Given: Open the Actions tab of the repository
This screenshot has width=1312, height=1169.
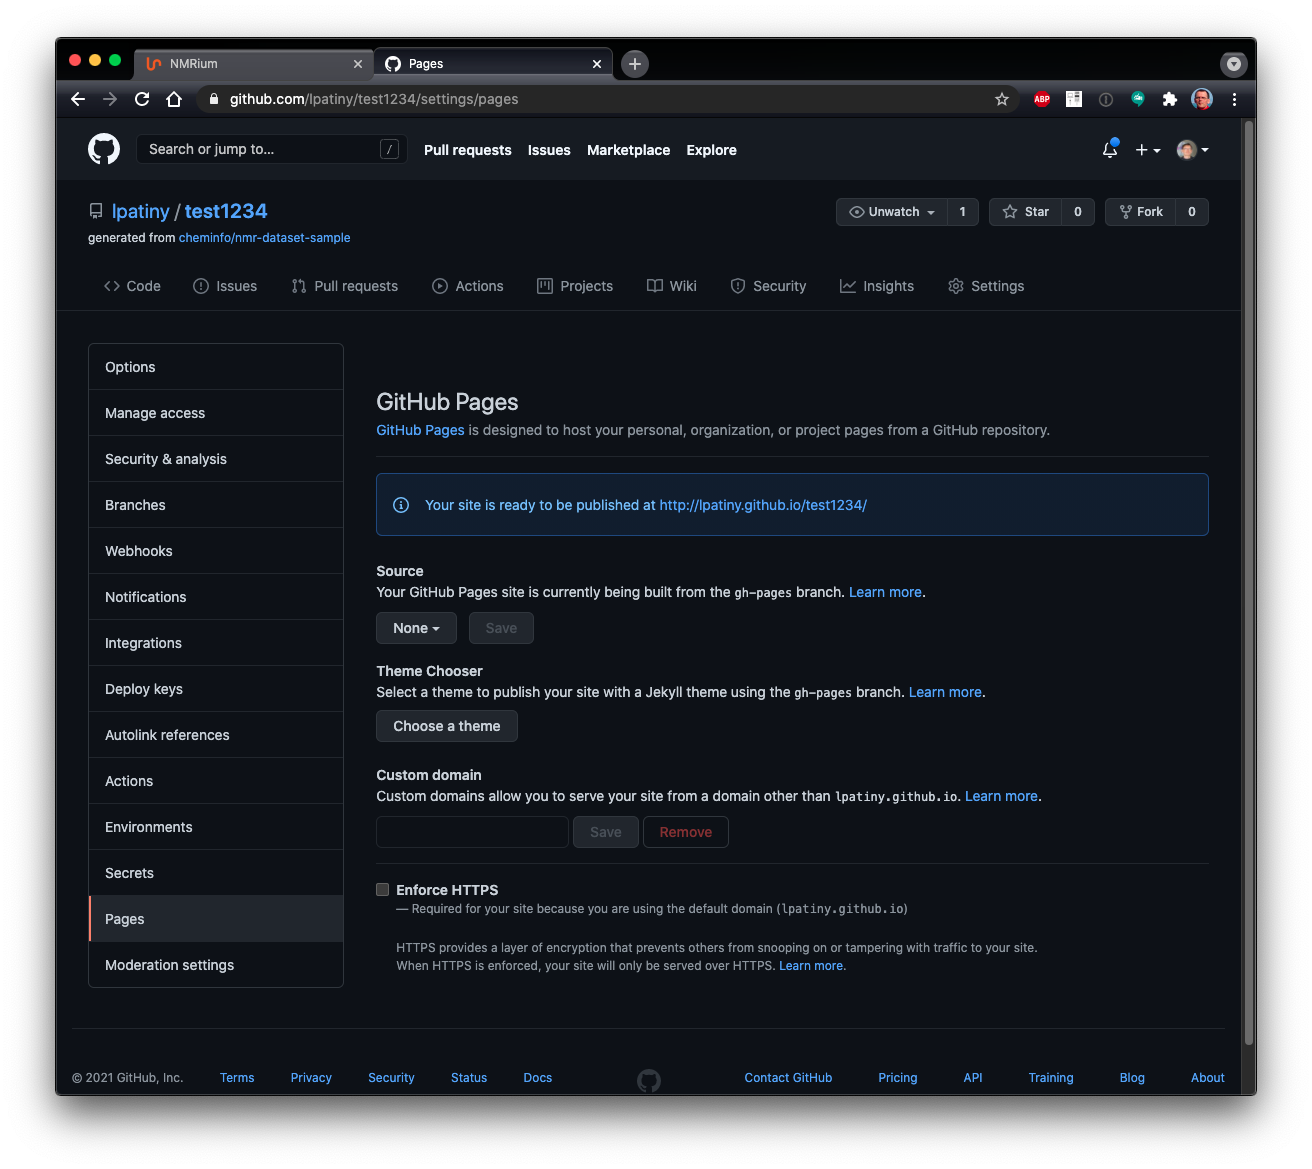Looking at the screenshot, I should tap(468, 286).
